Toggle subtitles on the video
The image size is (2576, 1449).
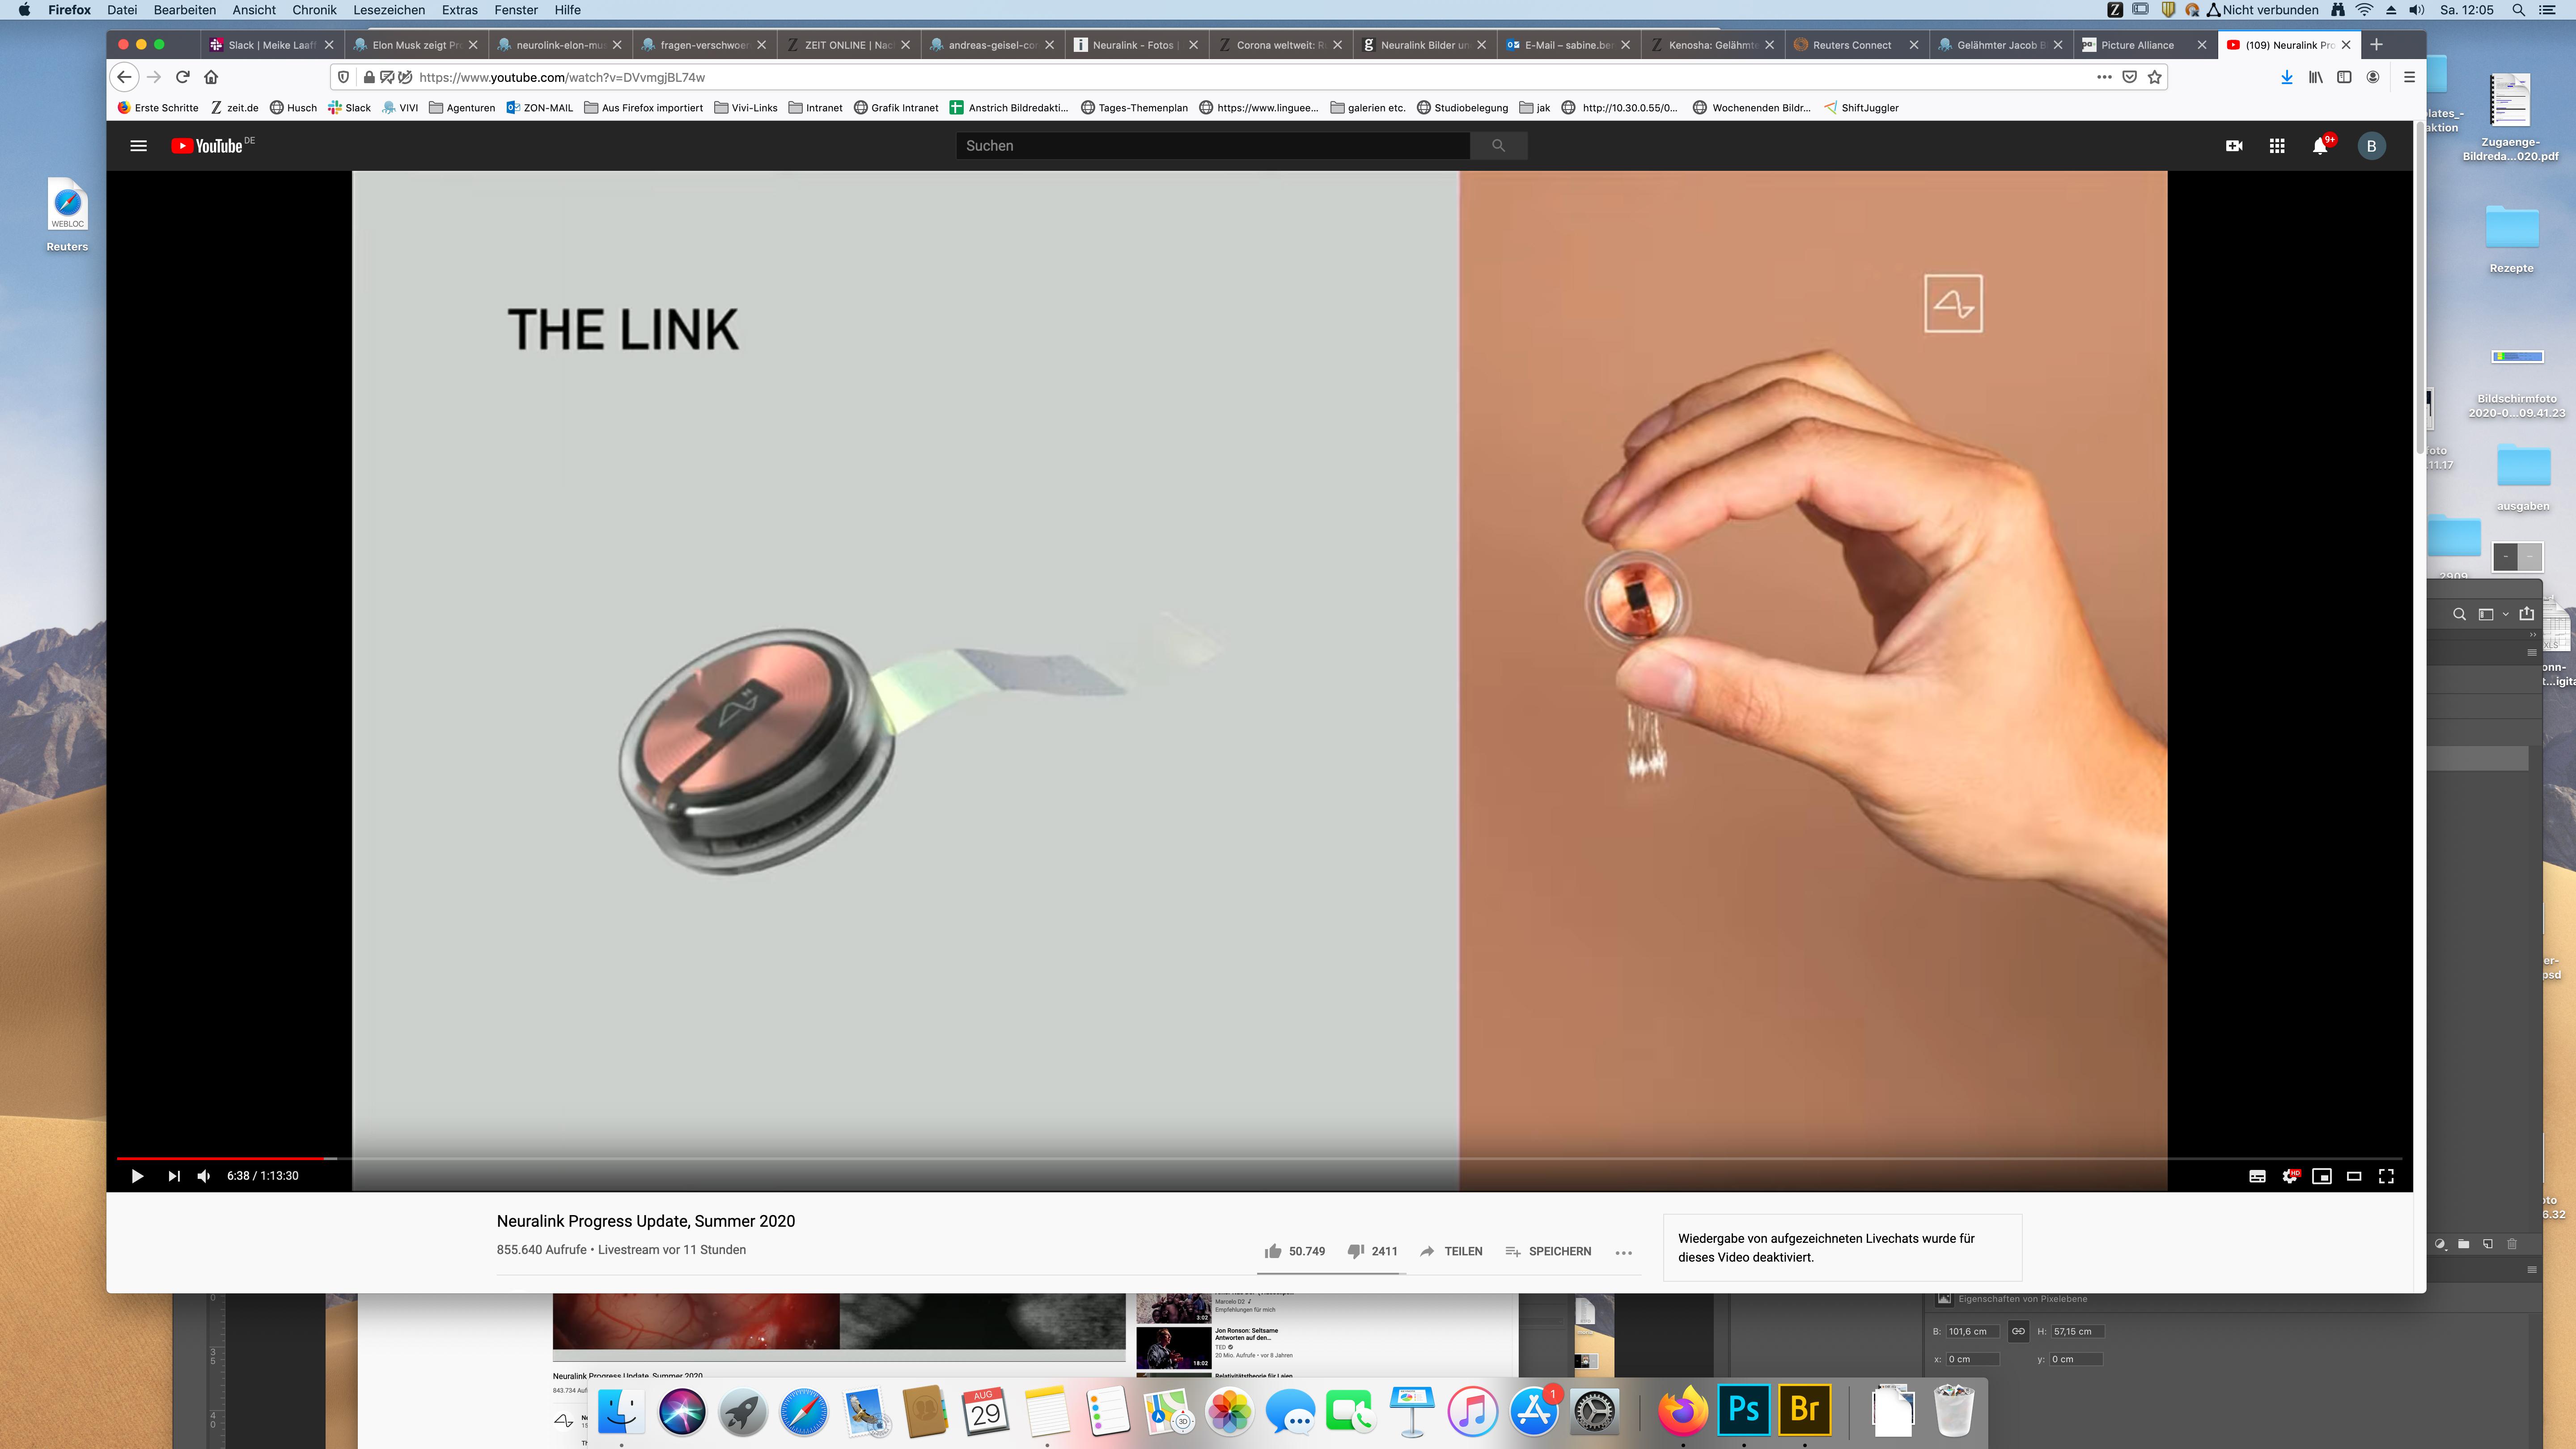pos(2257,1176)
